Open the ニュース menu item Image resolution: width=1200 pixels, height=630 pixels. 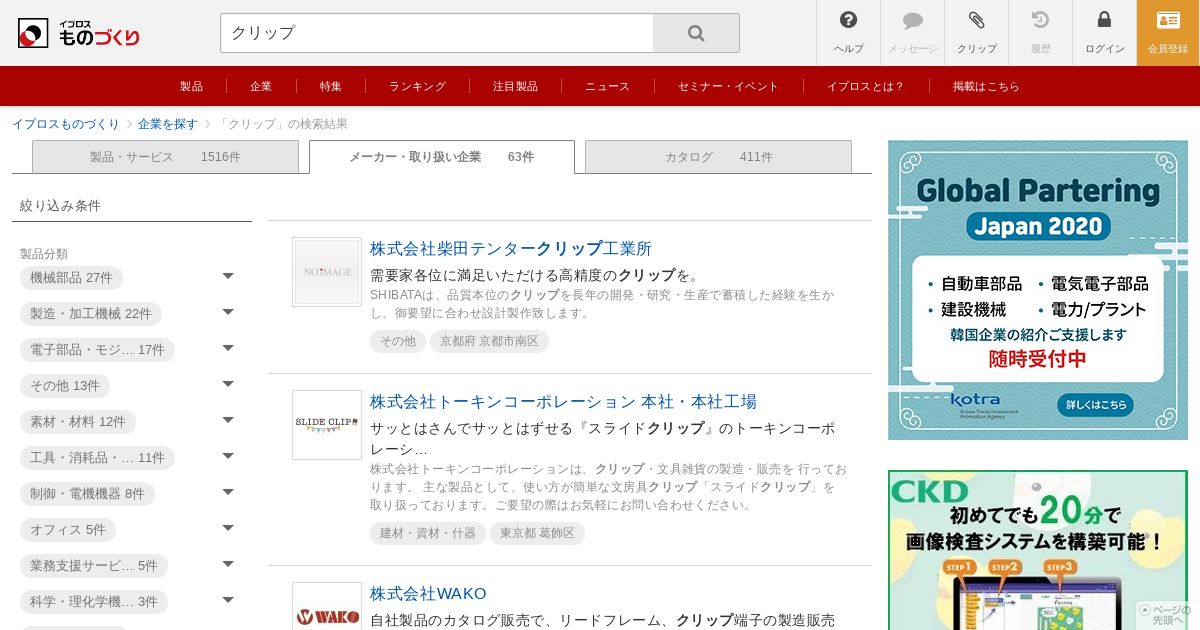point(607,86)
